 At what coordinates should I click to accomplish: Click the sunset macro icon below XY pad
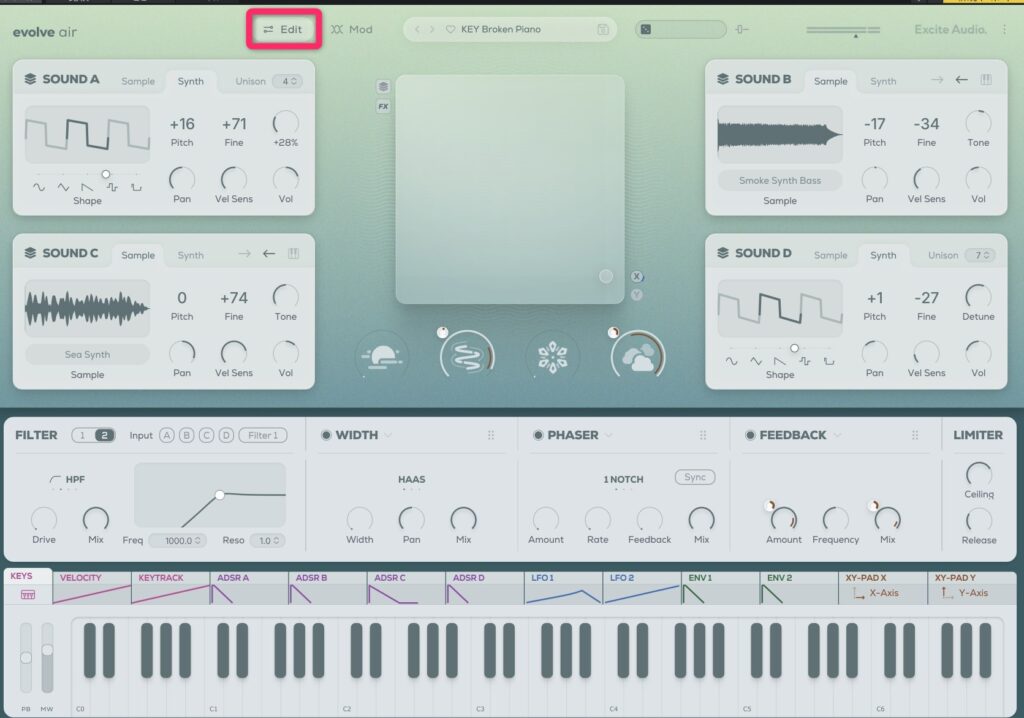382,355
